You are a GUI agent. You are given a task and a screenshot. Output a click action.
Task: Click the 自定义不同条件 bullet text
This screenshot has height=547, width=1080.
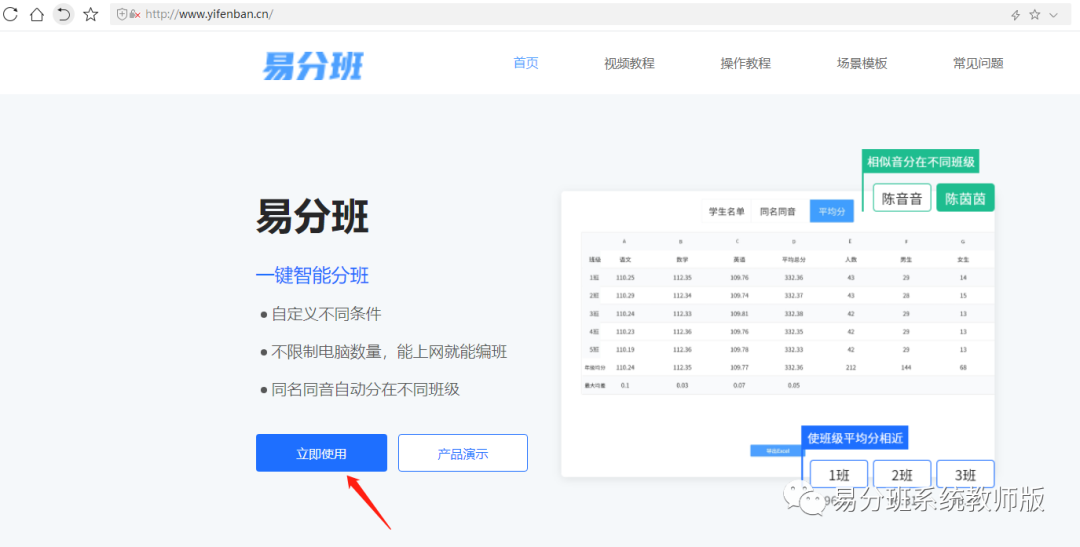tap(326, 314)
